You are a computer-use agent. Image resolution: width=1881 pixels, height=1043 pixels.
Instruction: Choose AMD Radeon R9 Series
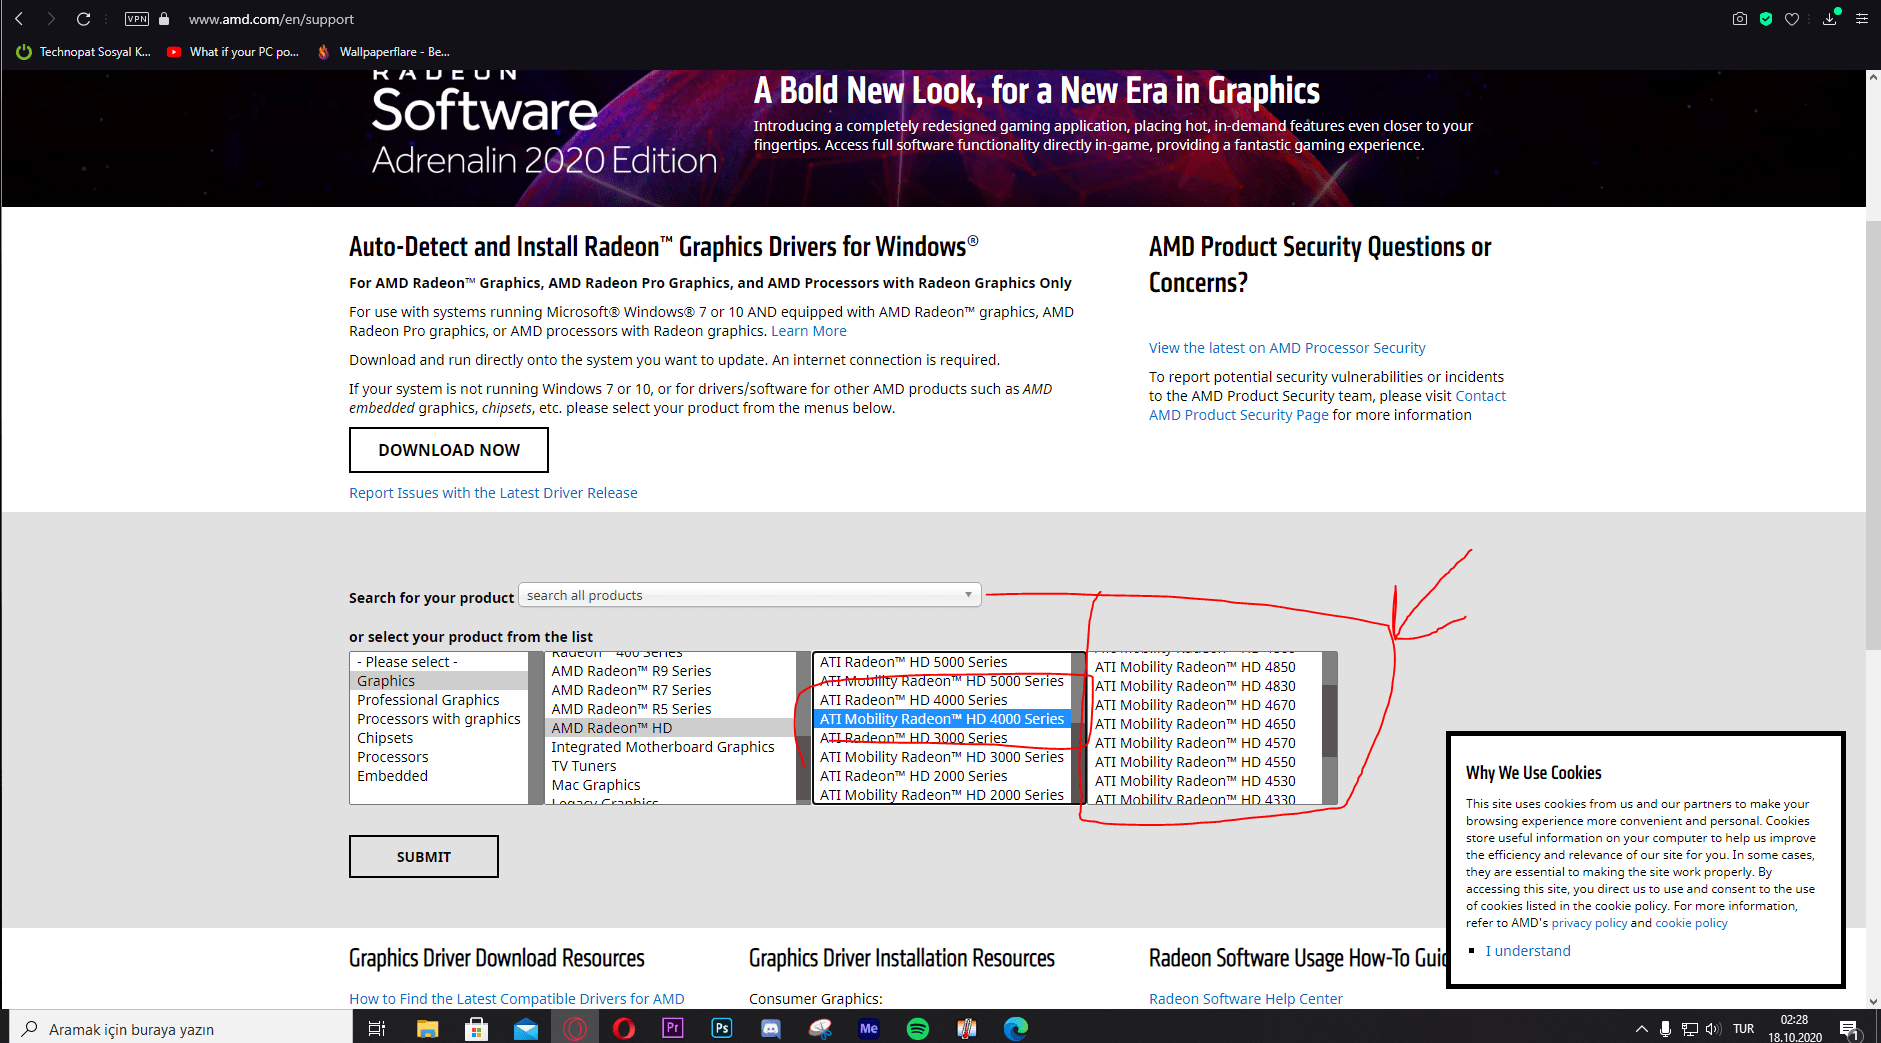[x=670, y=671]
